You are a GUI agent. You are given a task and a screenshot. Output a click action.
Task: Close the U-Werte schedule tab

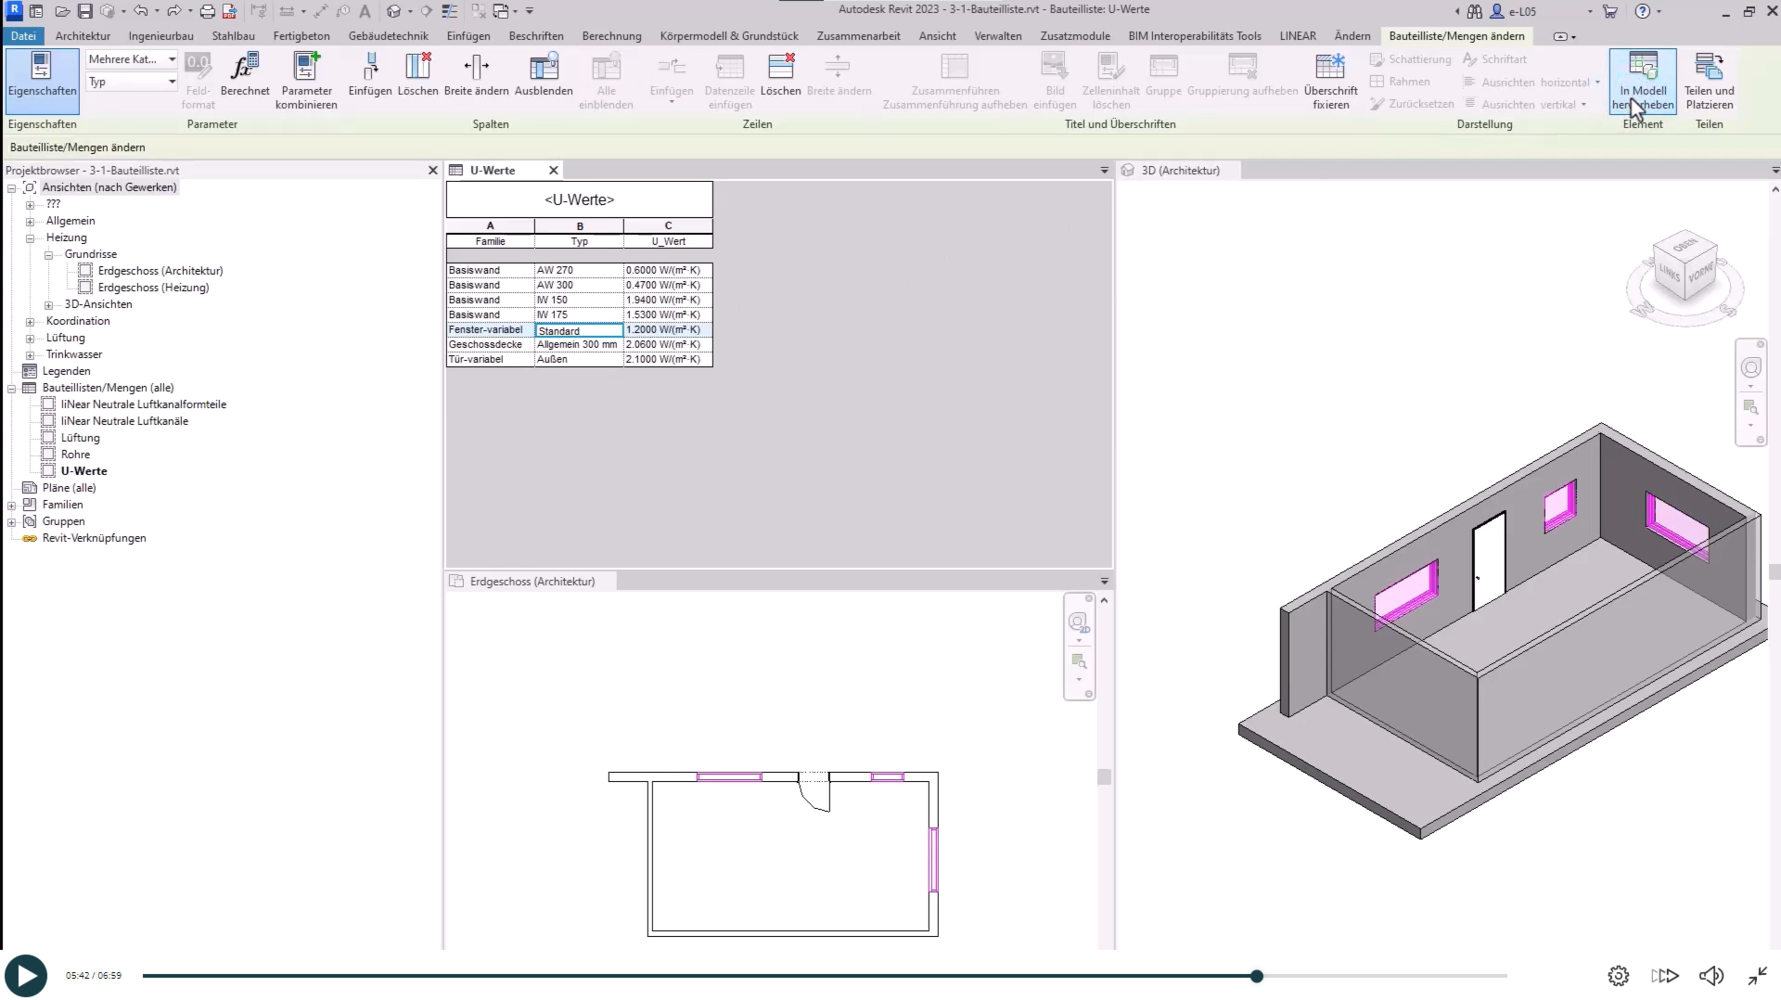pyautogui.click(x=553, y=170)
